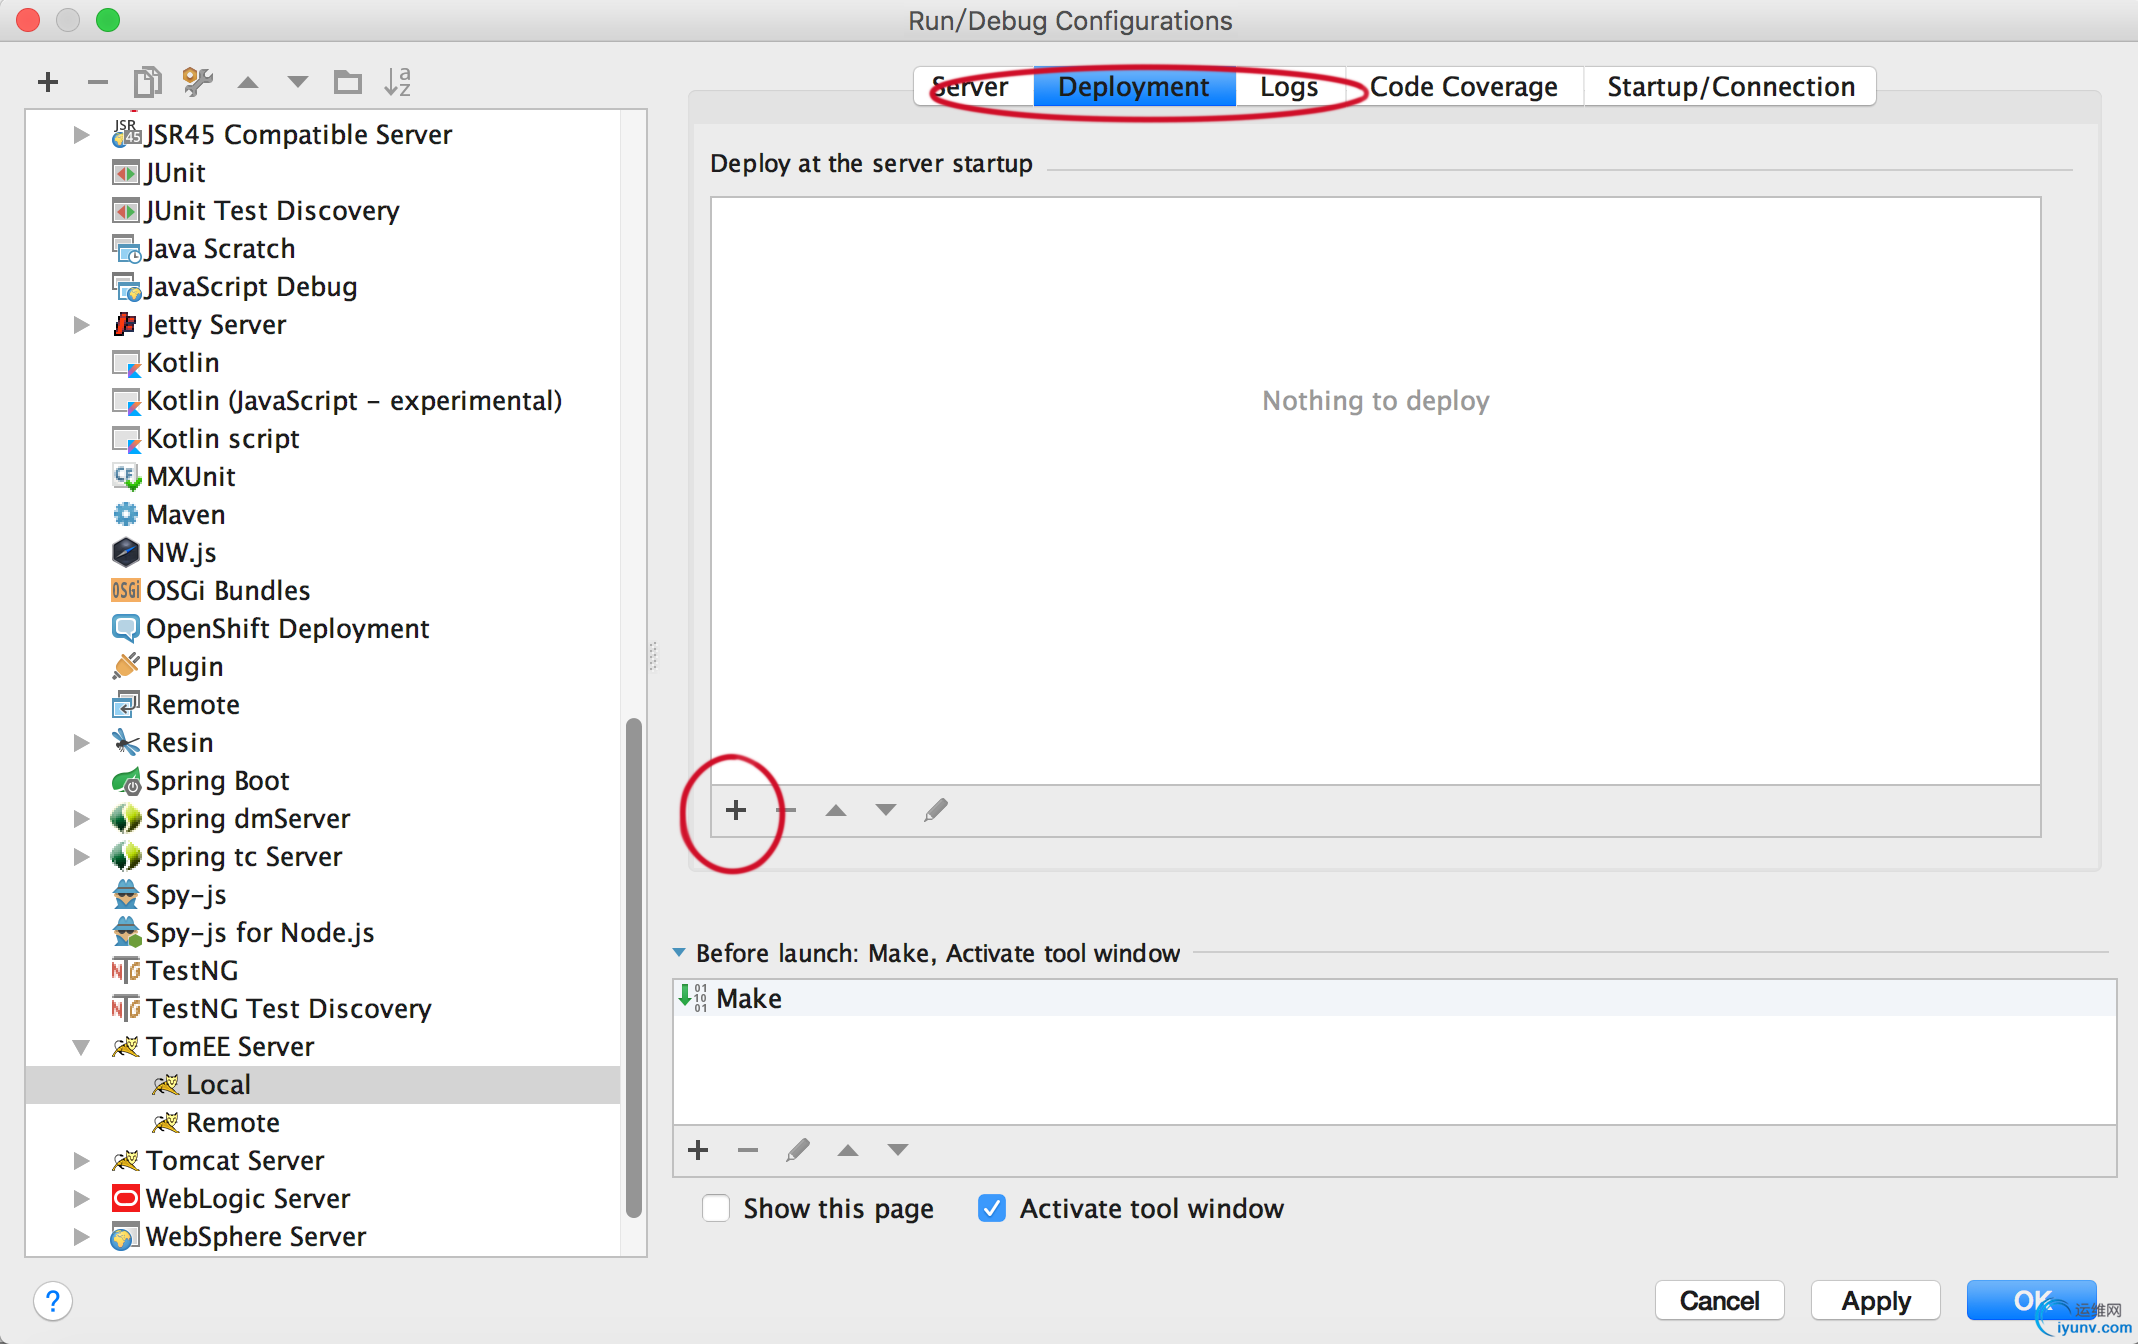
Task: Remove configuration using the minus toolbar icon
Action: coord(97,82)
